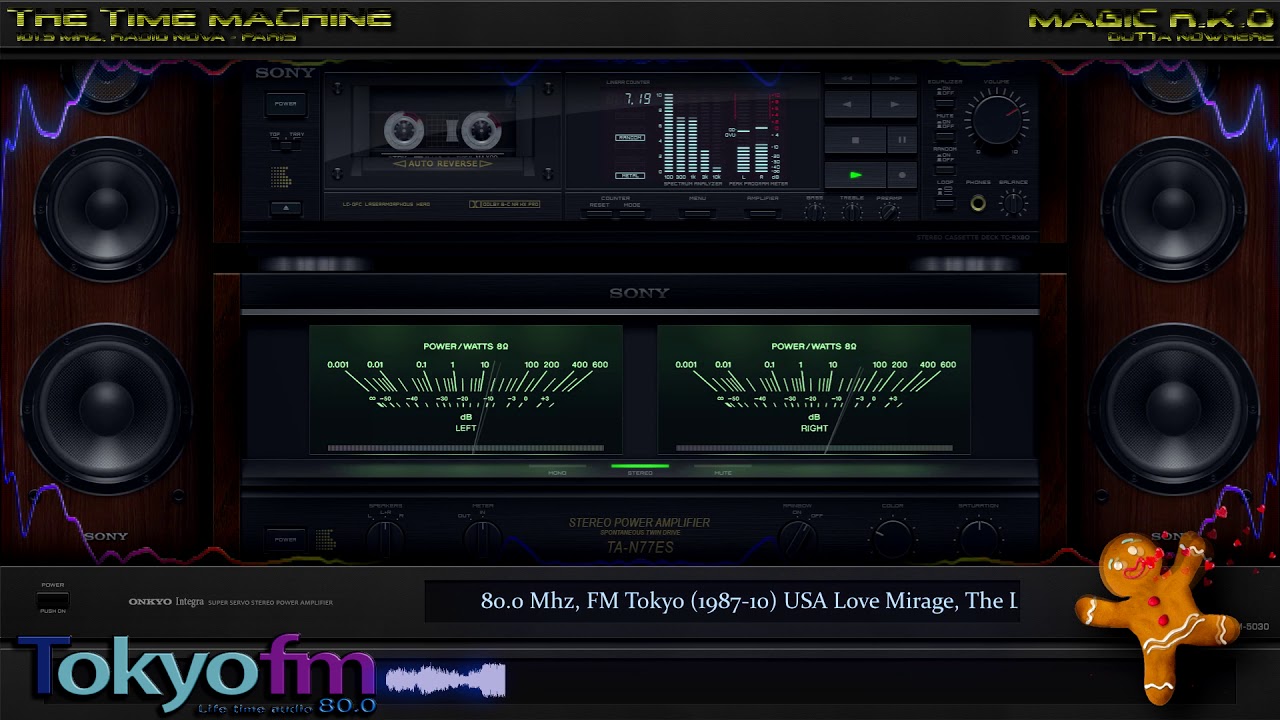This screenshot has width=1280, height=720.
Task: Click the Color knob
Action: tap(892, 538)
